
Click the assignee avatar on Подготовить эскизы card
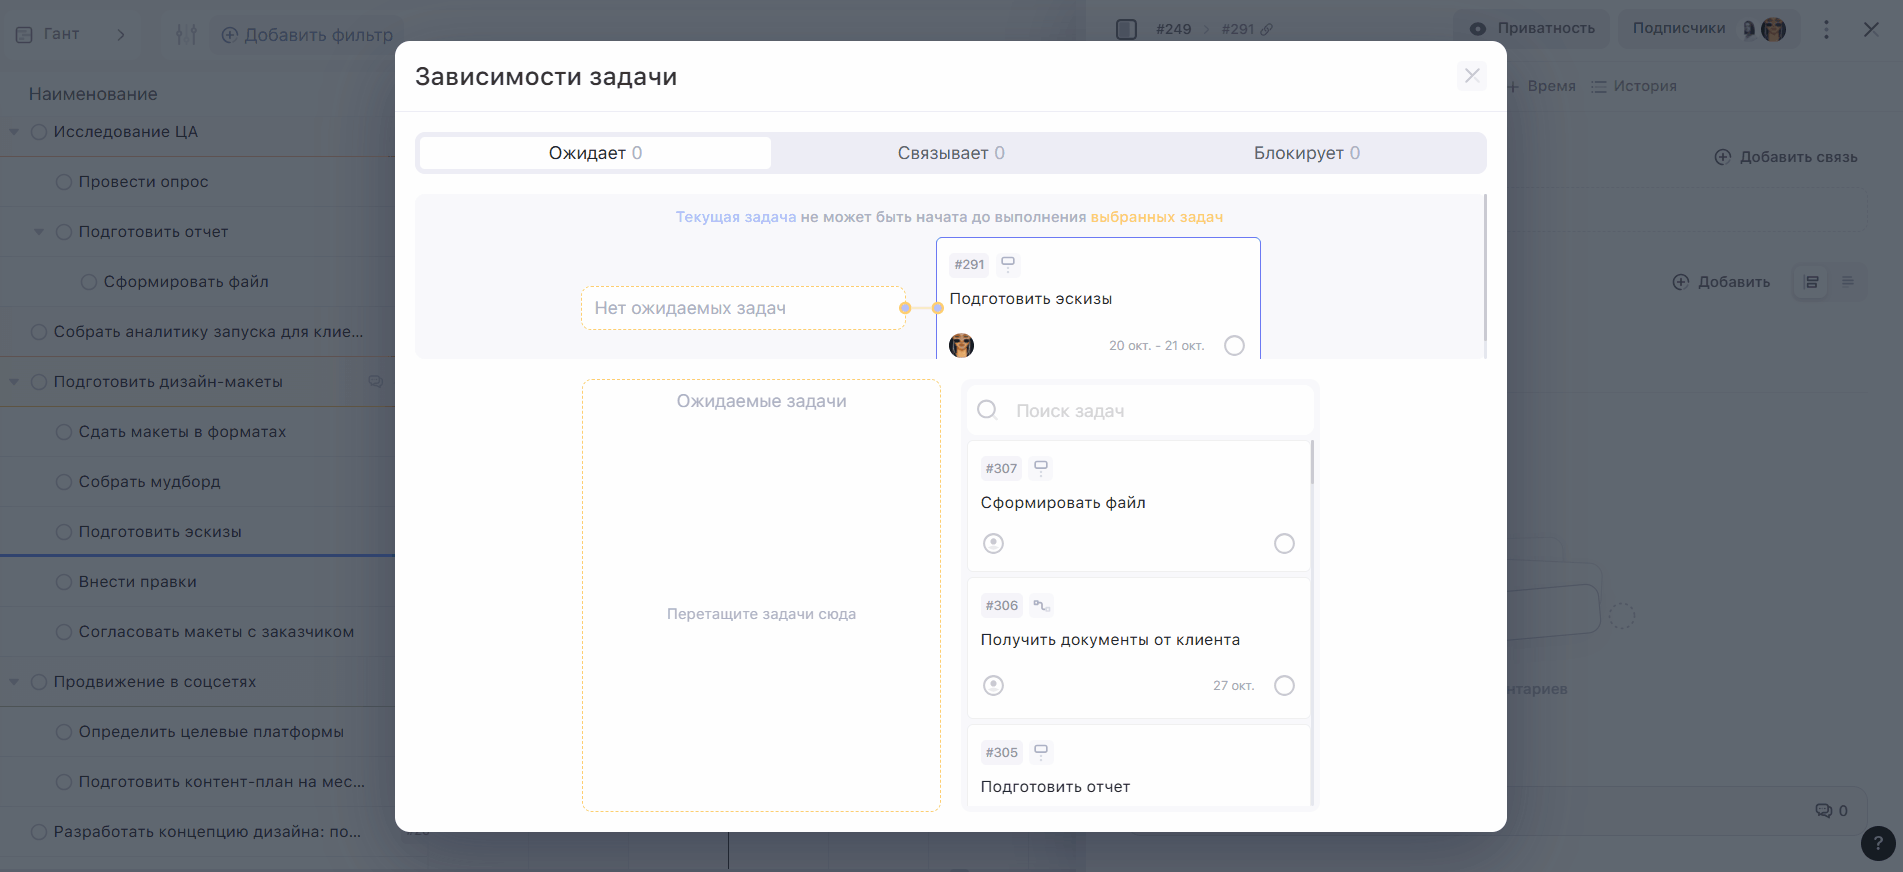pos(961,345)
